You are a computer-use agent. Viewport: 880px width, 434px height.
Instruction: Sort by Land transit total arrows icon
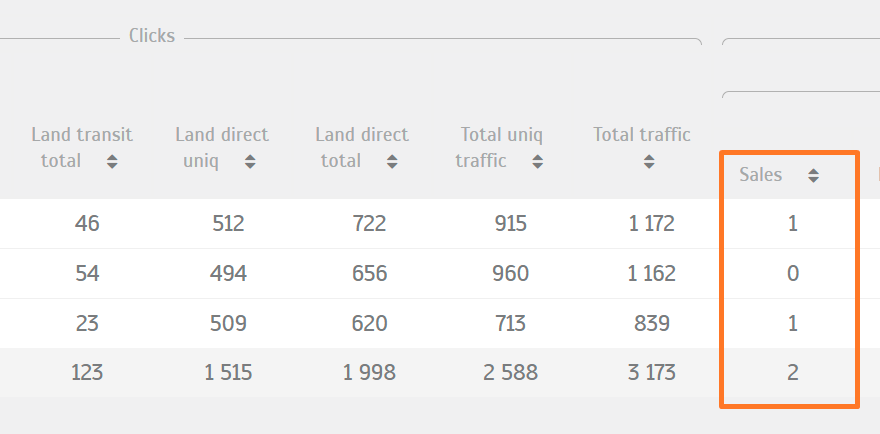coord(112,162)
